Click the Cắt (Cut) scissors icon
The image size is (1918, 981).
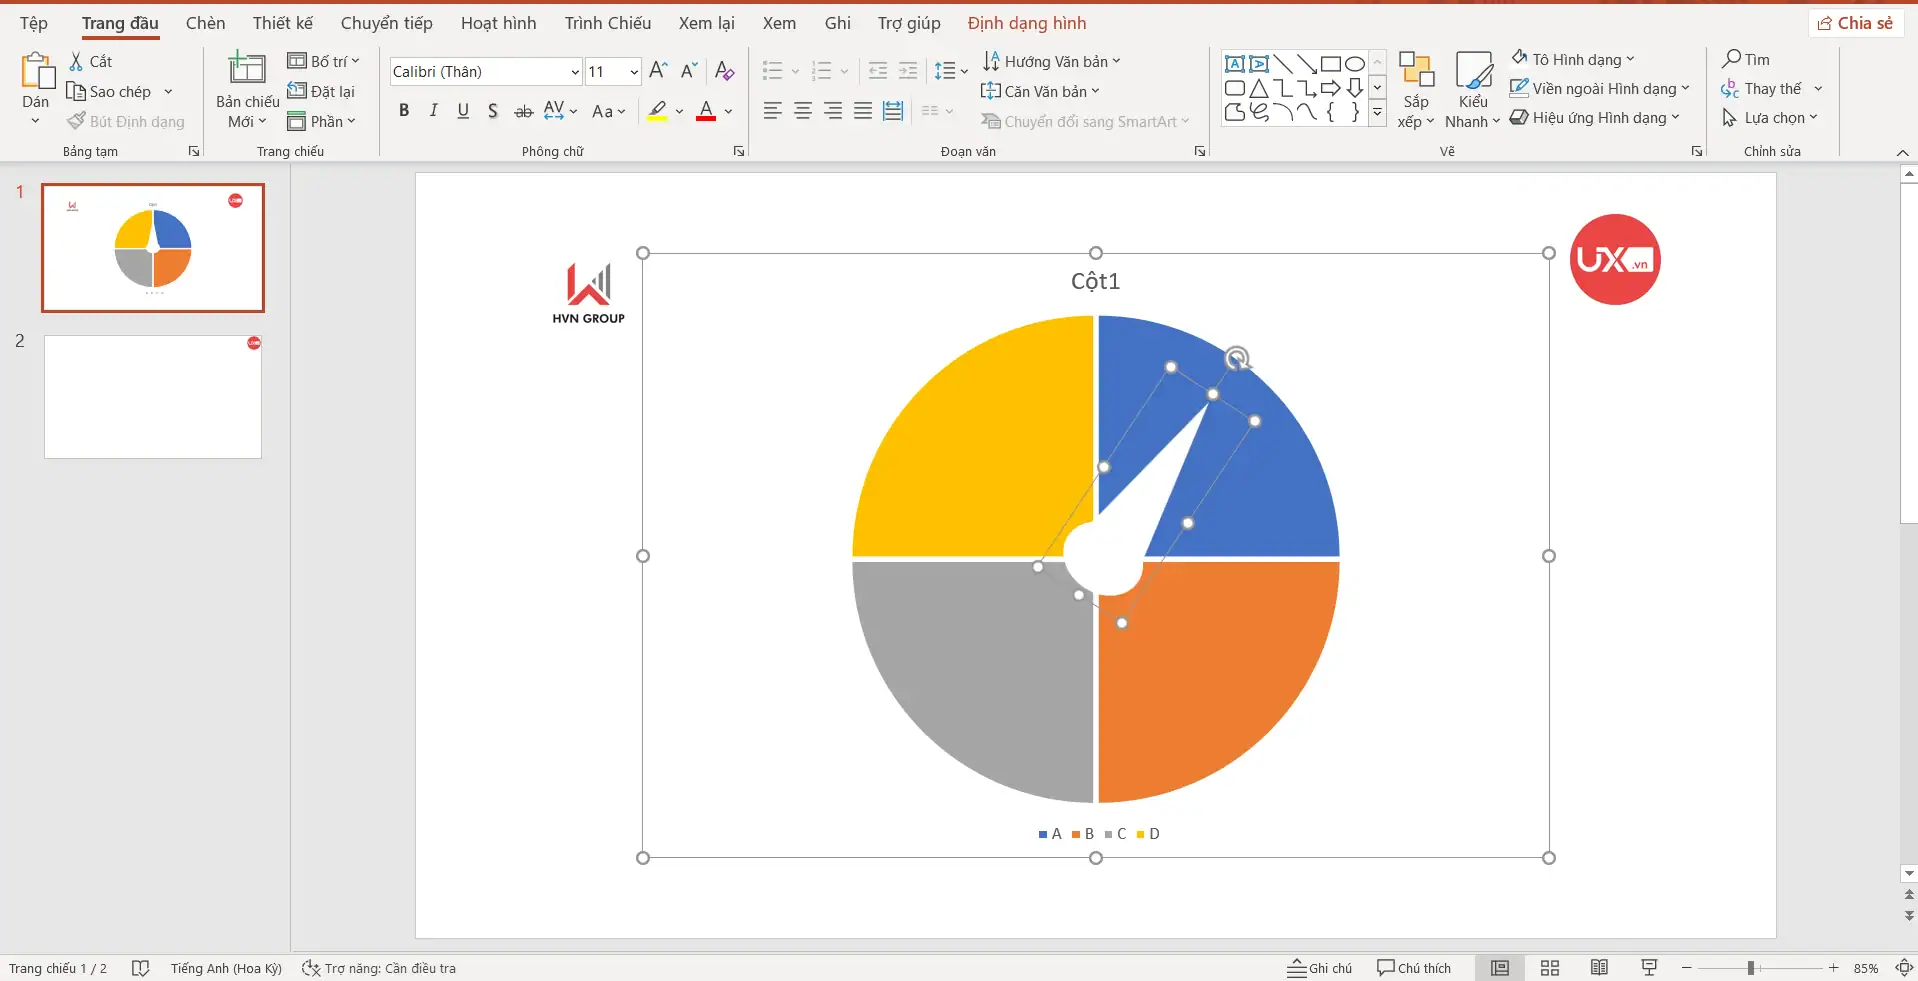coord(76,62)
